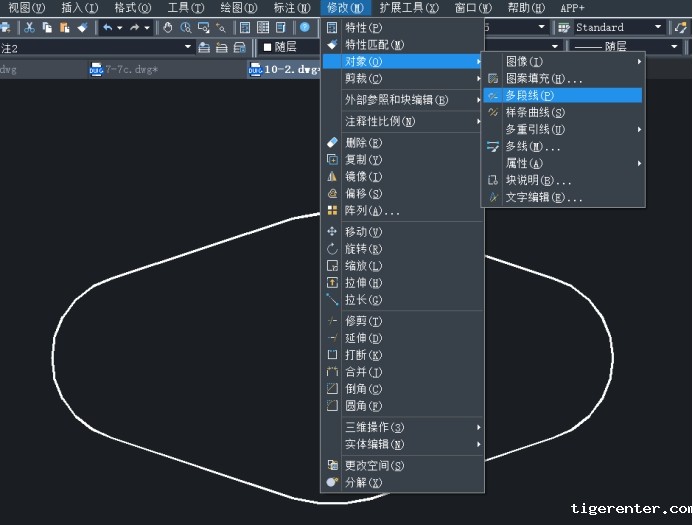Screen dimensions: 693x525
Task: Click the Undo arrow in toolbar
Action: tap(107, 28)
